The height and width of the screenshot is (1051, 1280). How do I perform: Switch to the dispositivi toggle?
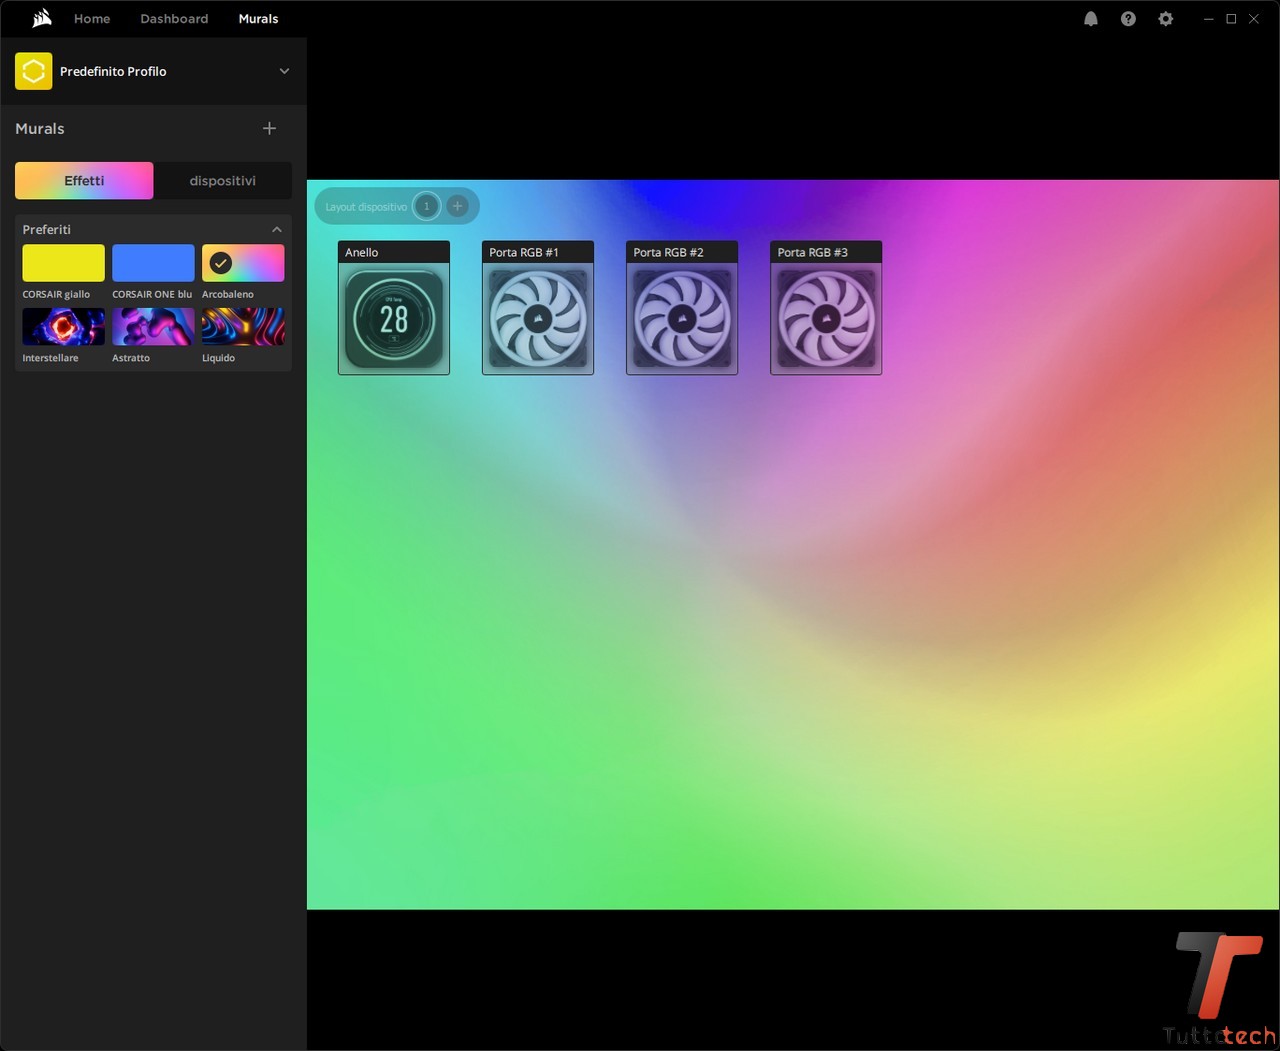pyautogui.click(x=222, y=181)
